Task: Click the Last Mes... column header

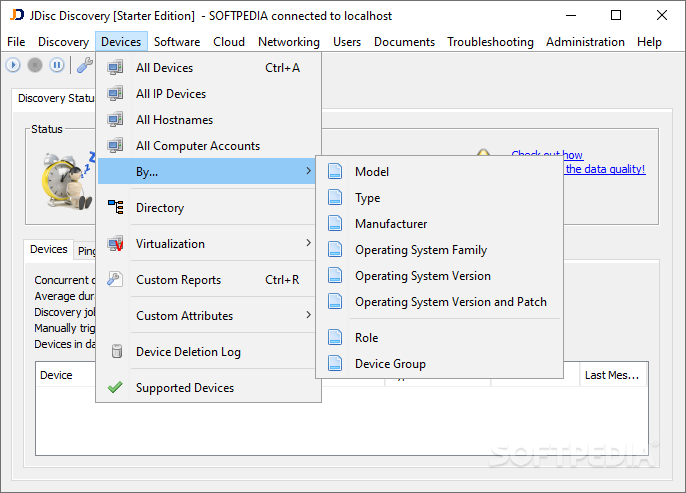Action: pyautogui.click(x=613, y=375)
